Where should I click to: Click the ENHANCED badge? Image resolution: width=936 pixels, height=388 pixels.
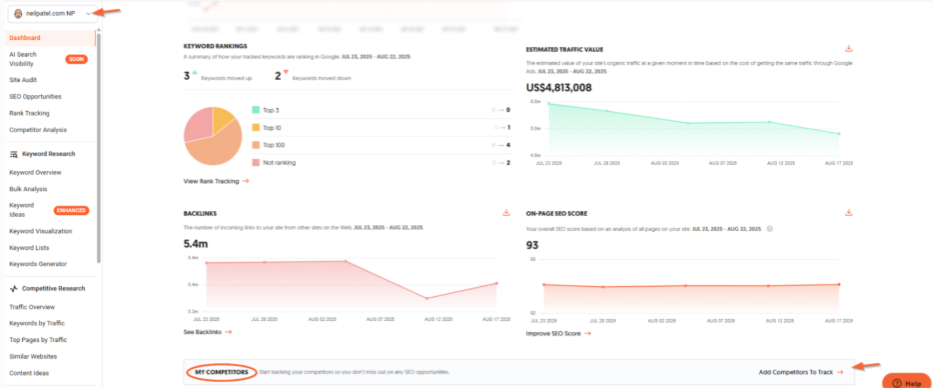(x=72, y=210)
